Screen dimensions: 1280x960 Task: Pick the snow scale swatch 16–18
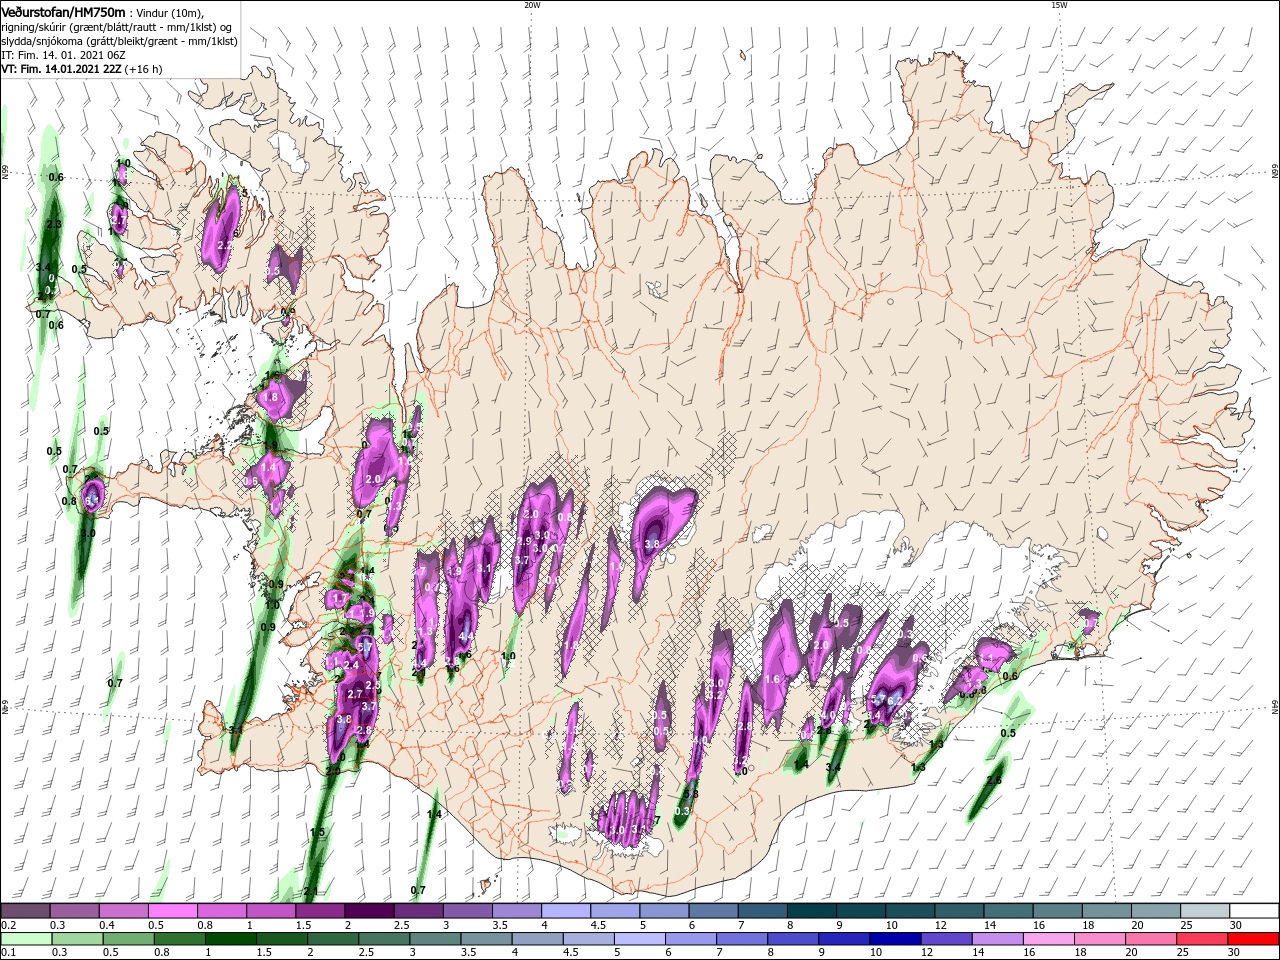(x=1058, y=911)
